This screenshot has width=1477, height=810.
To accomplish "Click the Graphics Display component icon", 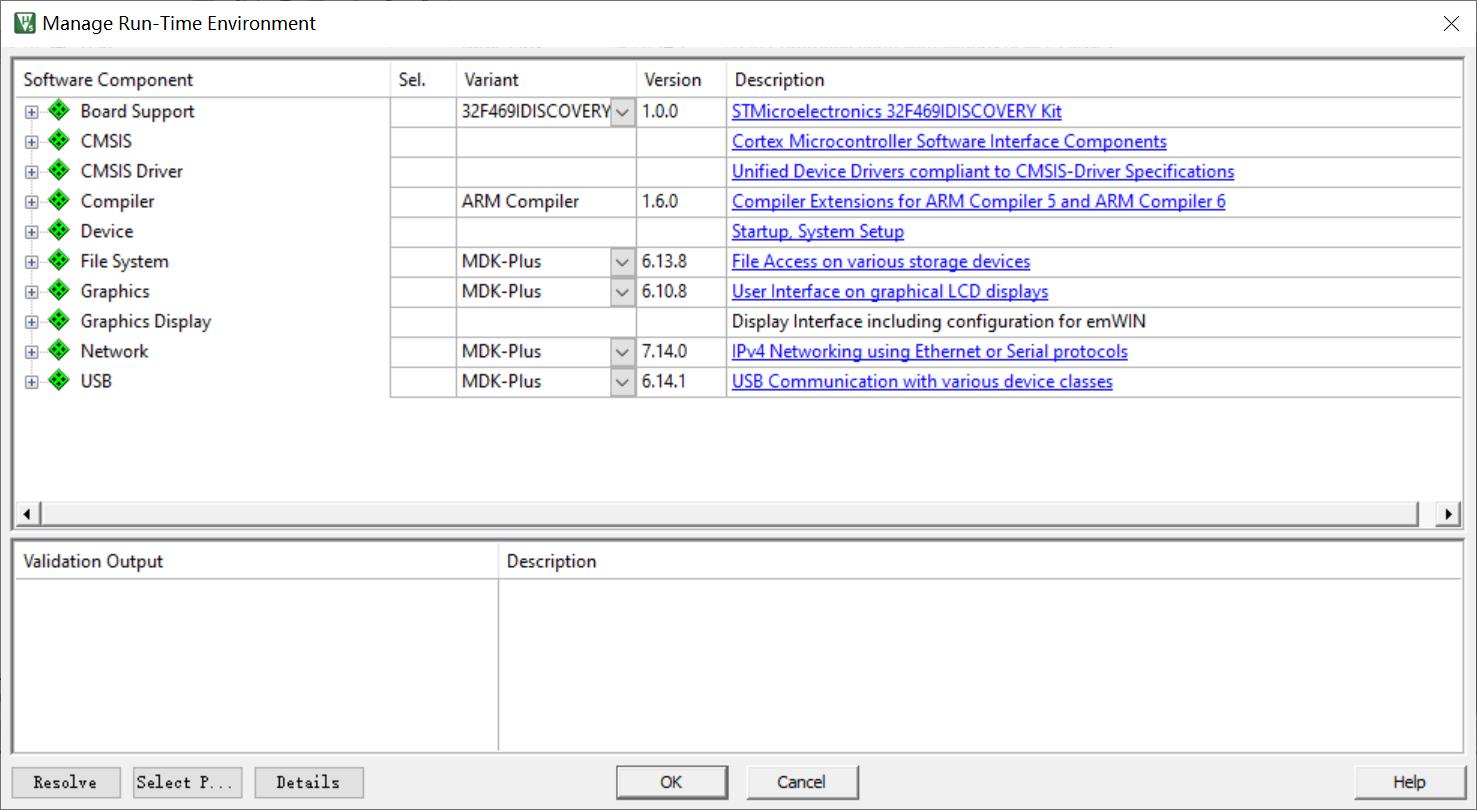I will click(59, 321).
